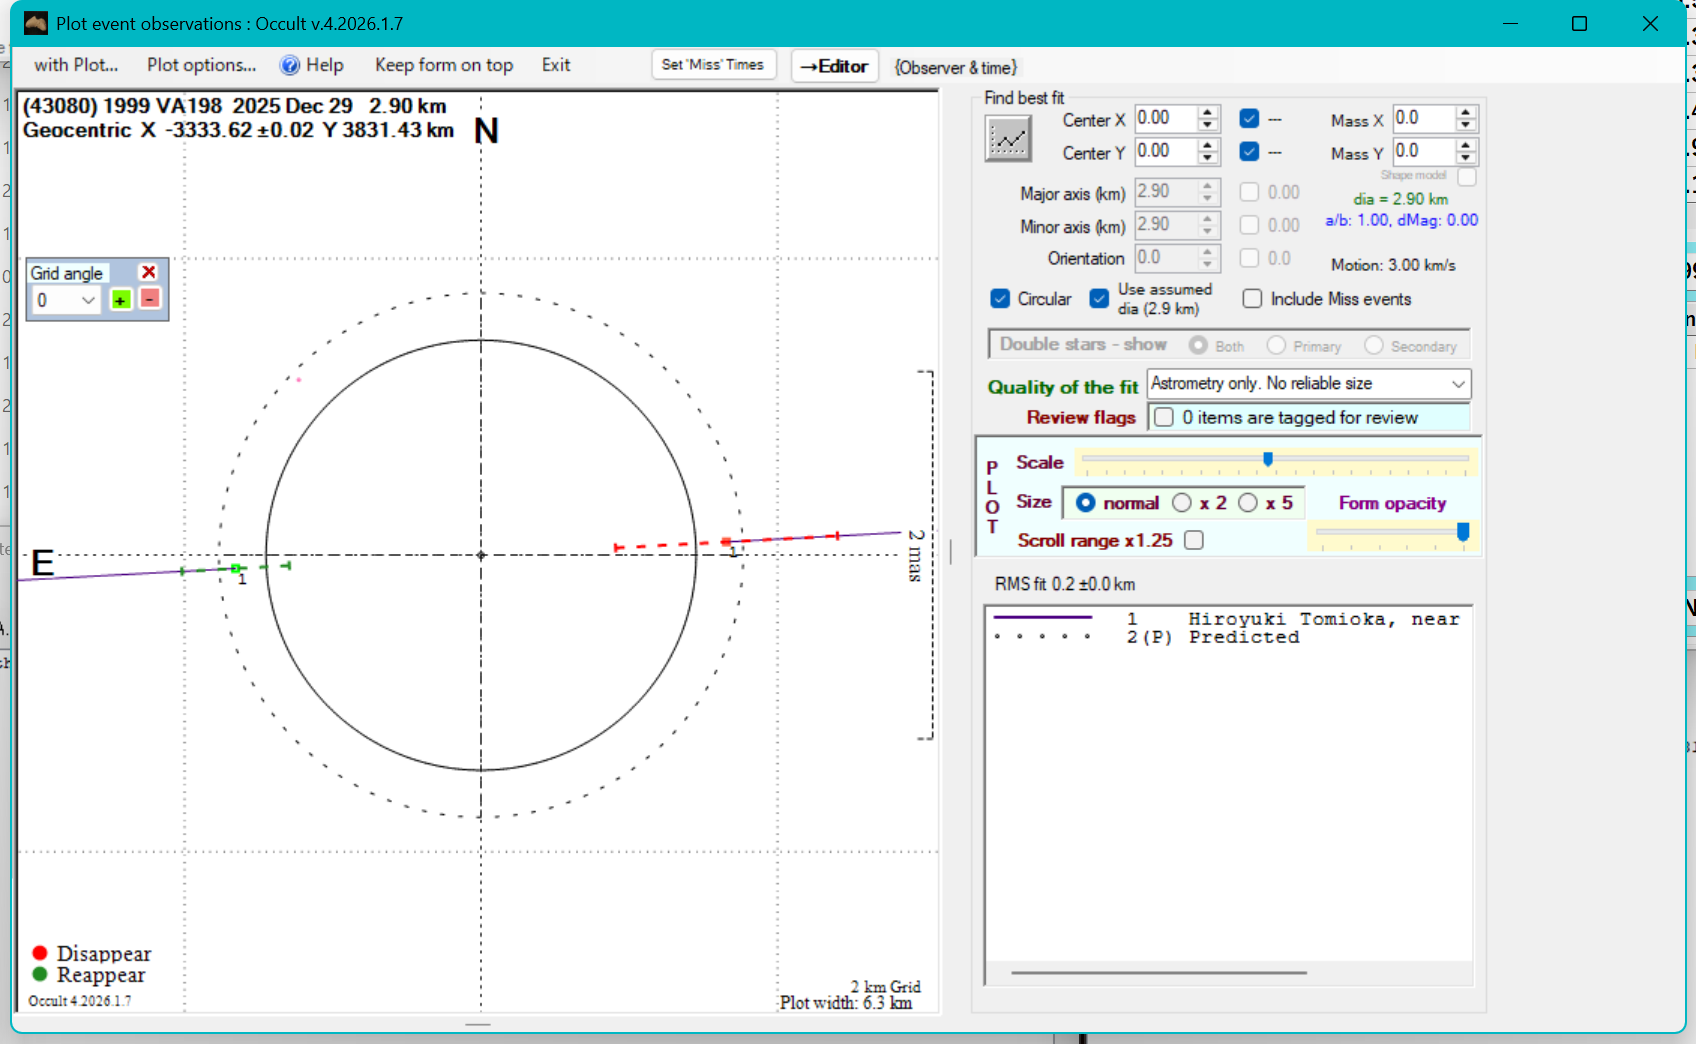
Task: Open the with Plot... menu
Action: [x=76, y=65]
